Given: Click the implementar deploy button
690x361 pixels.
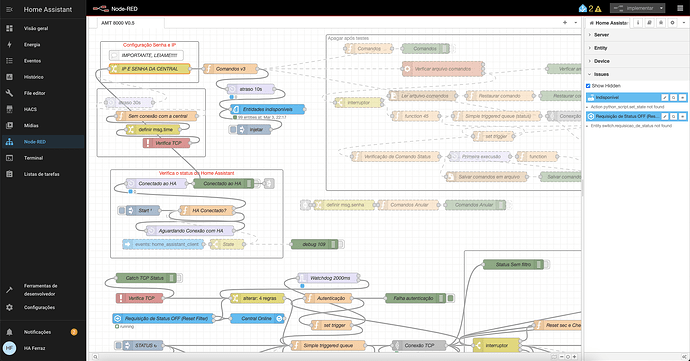Looking at the screenshot, I should coord(634,8).
